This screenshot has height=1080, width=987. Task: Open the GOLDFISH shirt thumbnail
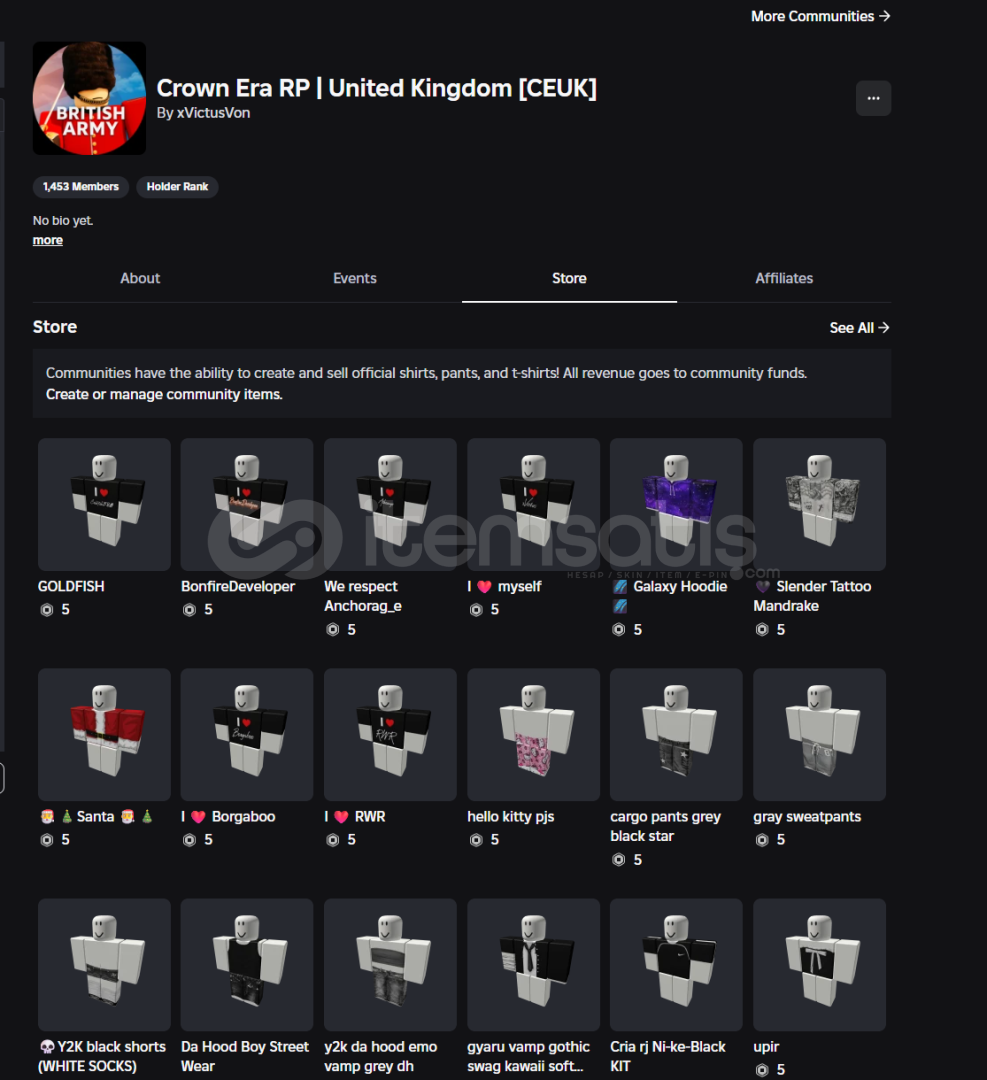(104, 504)
